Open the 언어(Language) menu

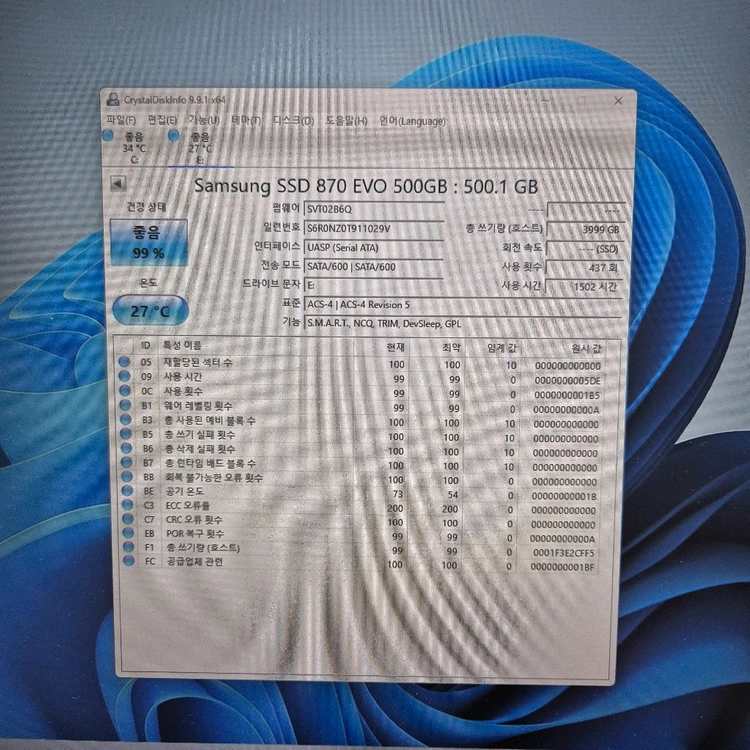pos(412,121)
